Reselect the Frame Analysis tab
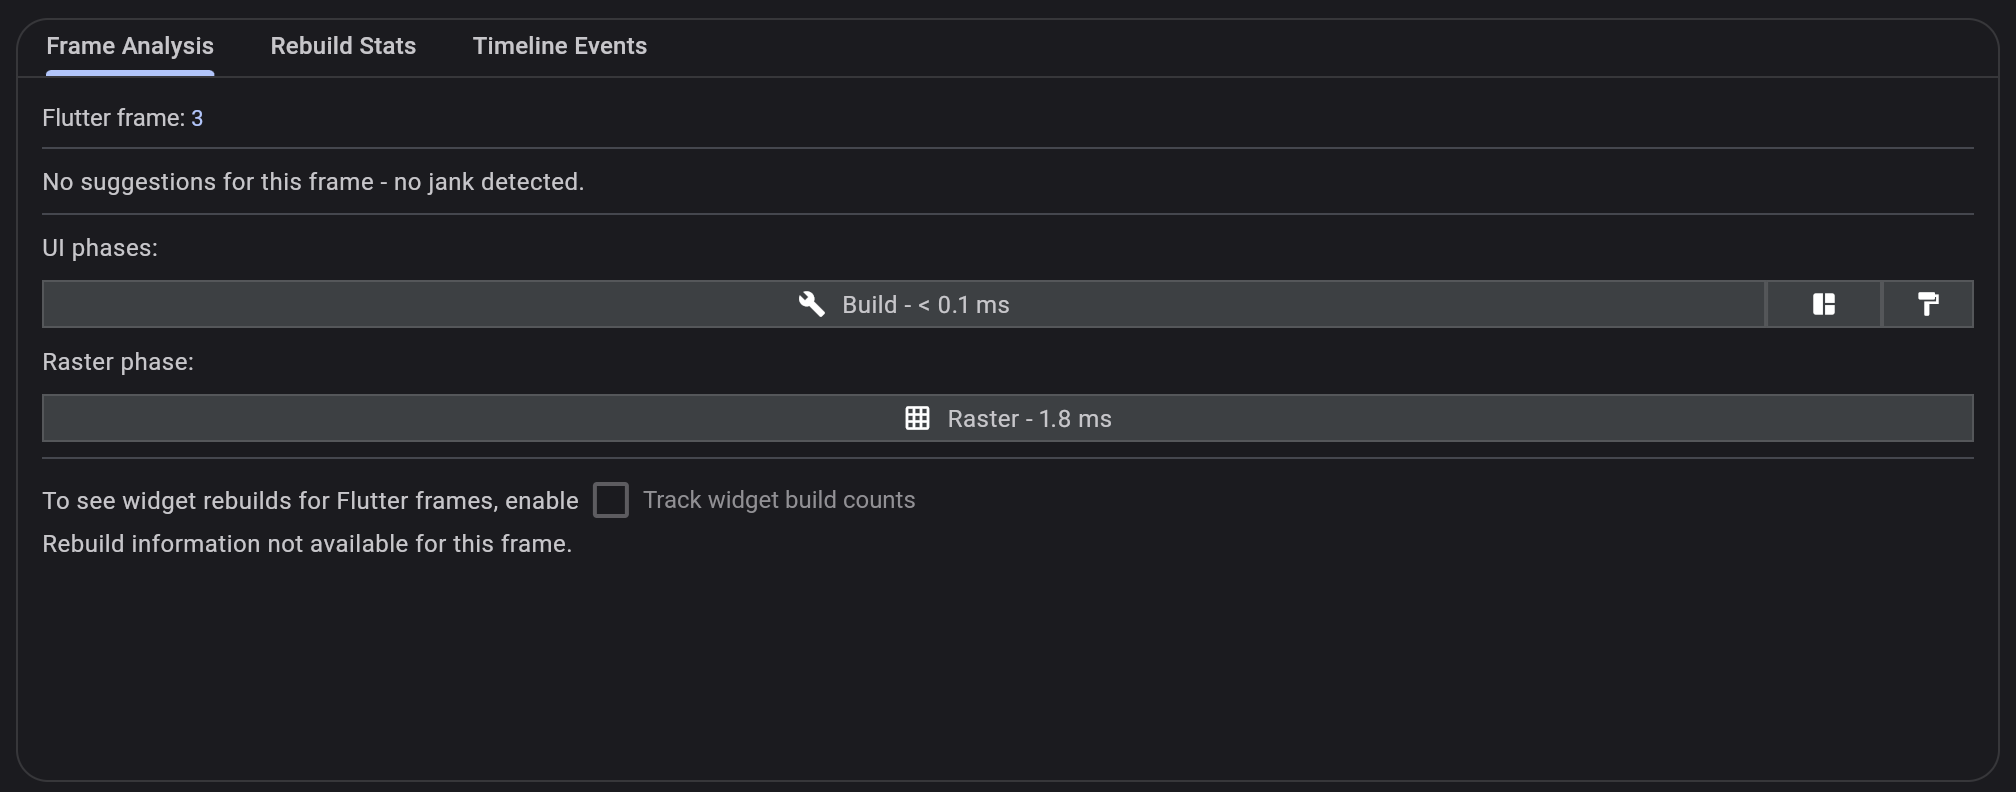 pos(128,46)
